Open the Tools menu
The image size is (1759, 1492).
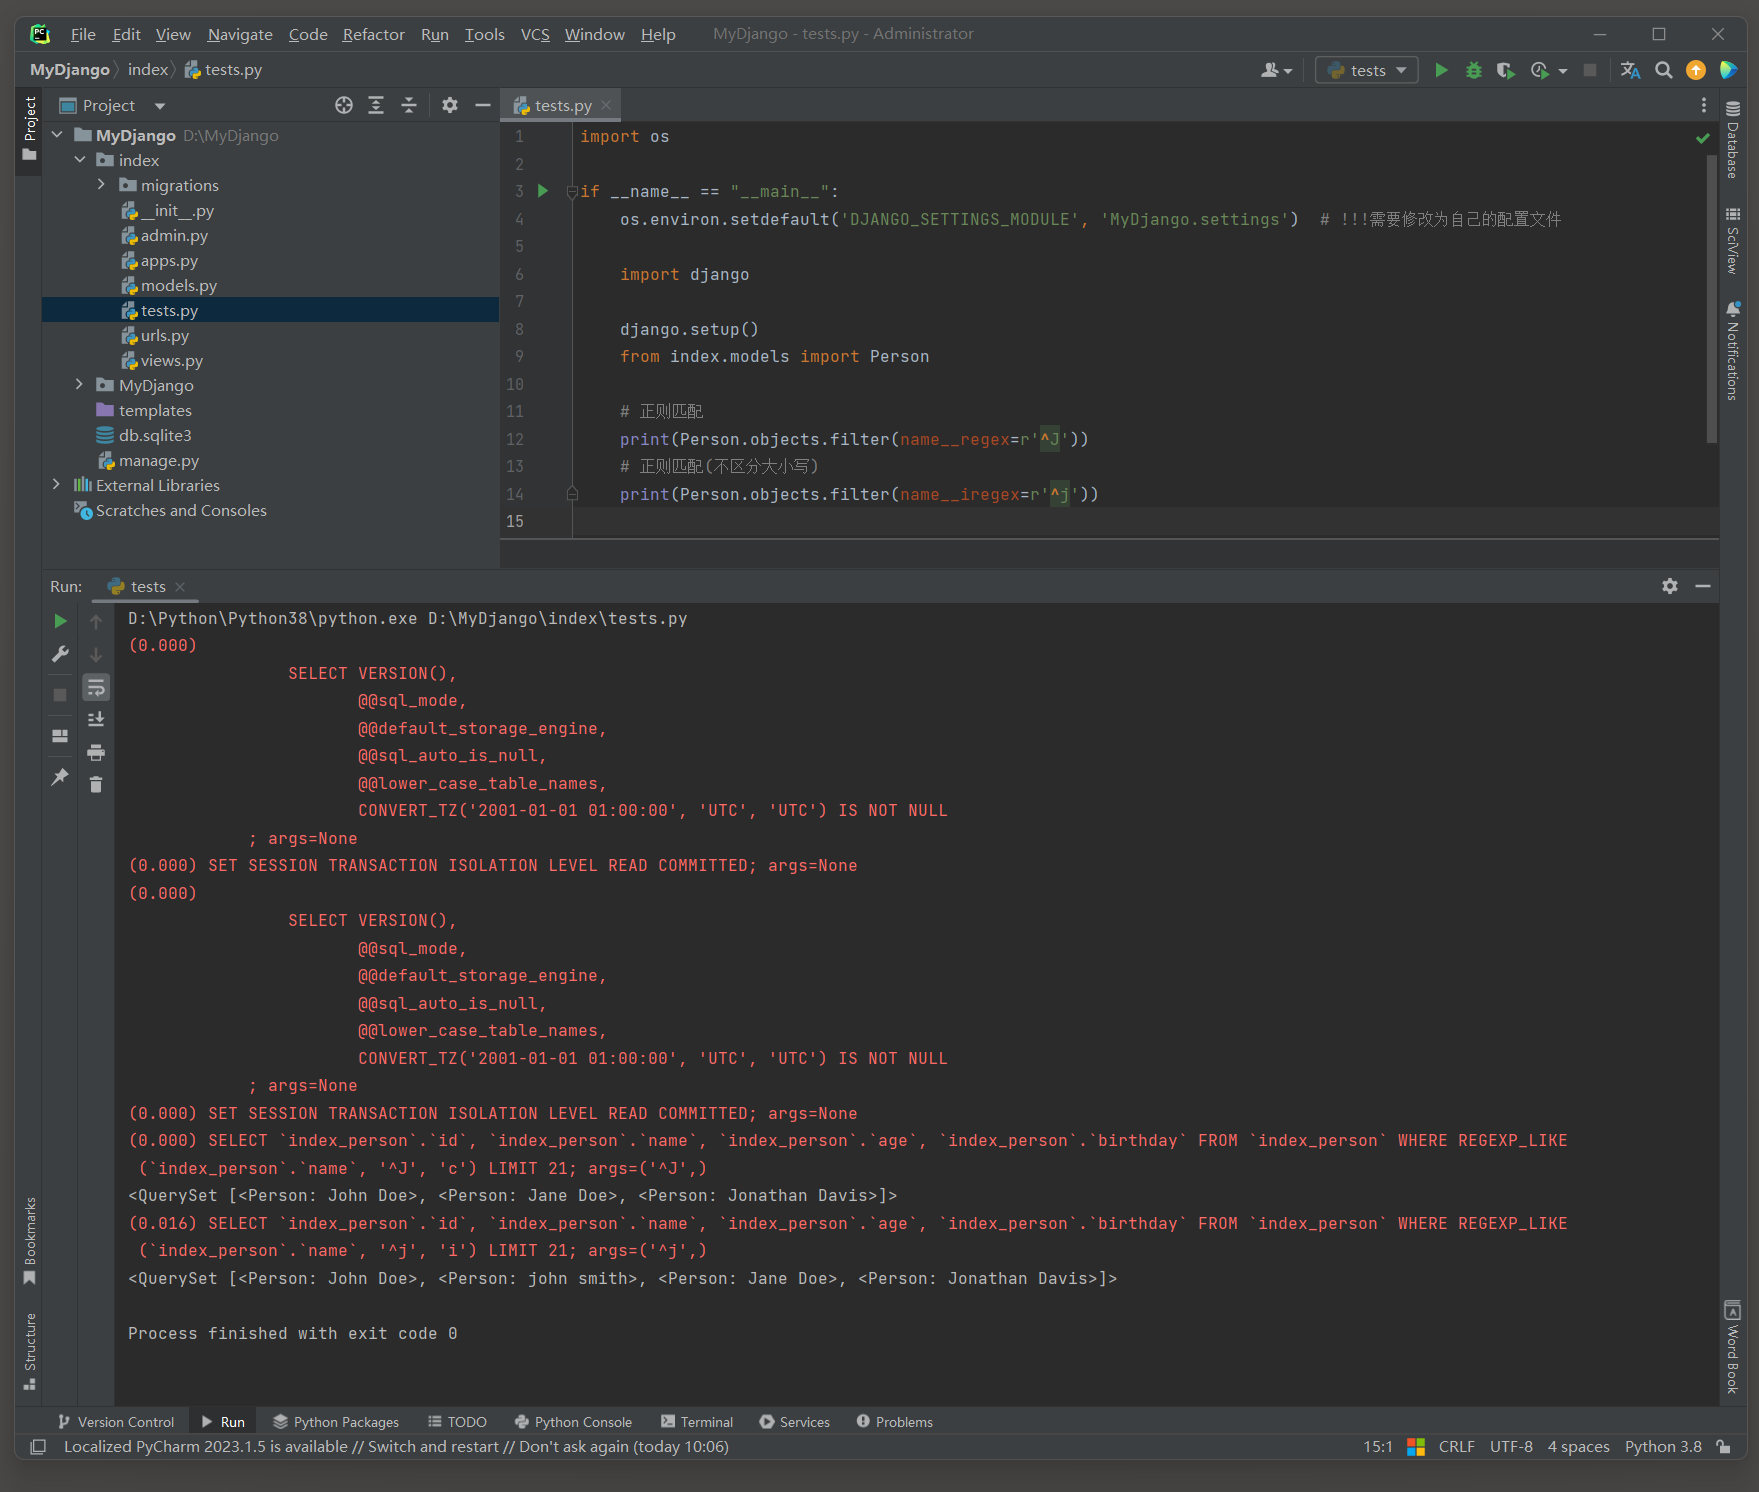coord(484,34)
